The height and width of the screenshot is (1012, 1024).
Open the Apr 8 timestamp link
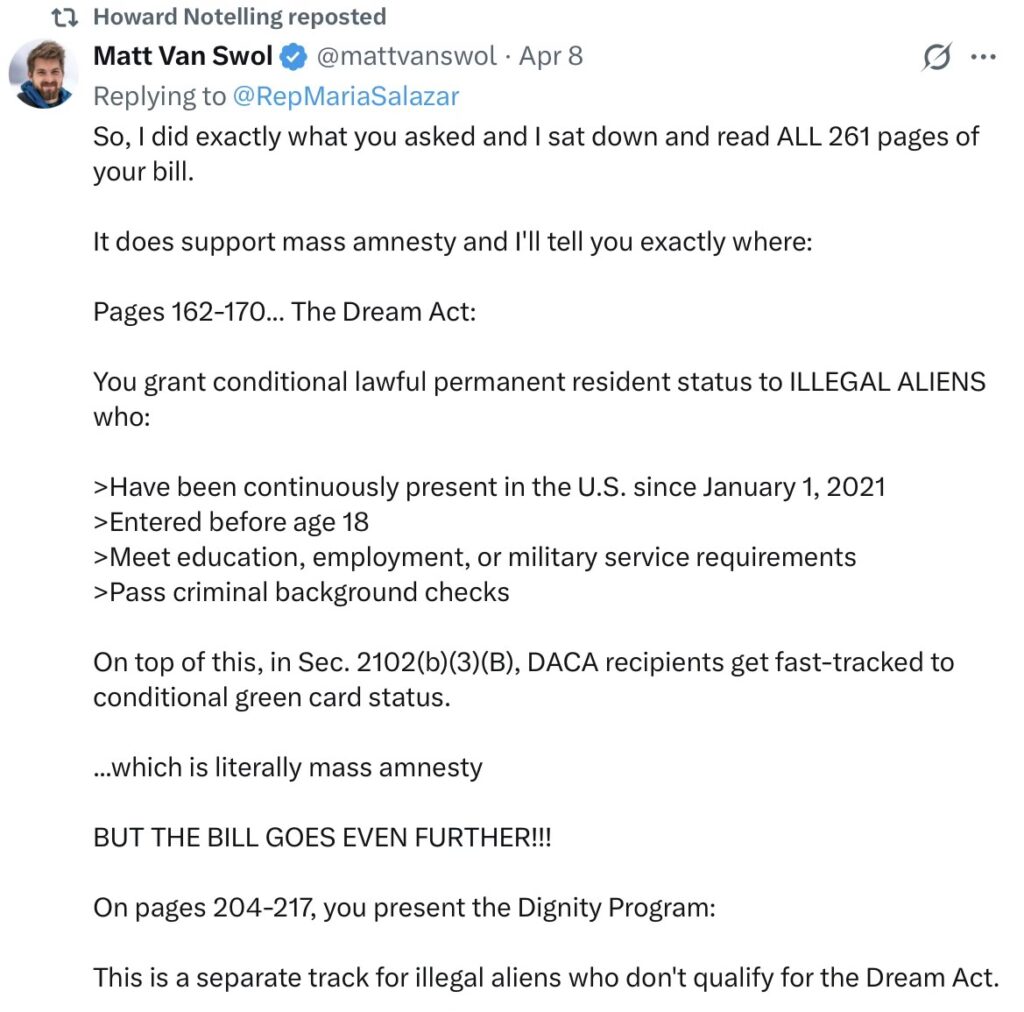pyautogui.click(x=550, y=57)
